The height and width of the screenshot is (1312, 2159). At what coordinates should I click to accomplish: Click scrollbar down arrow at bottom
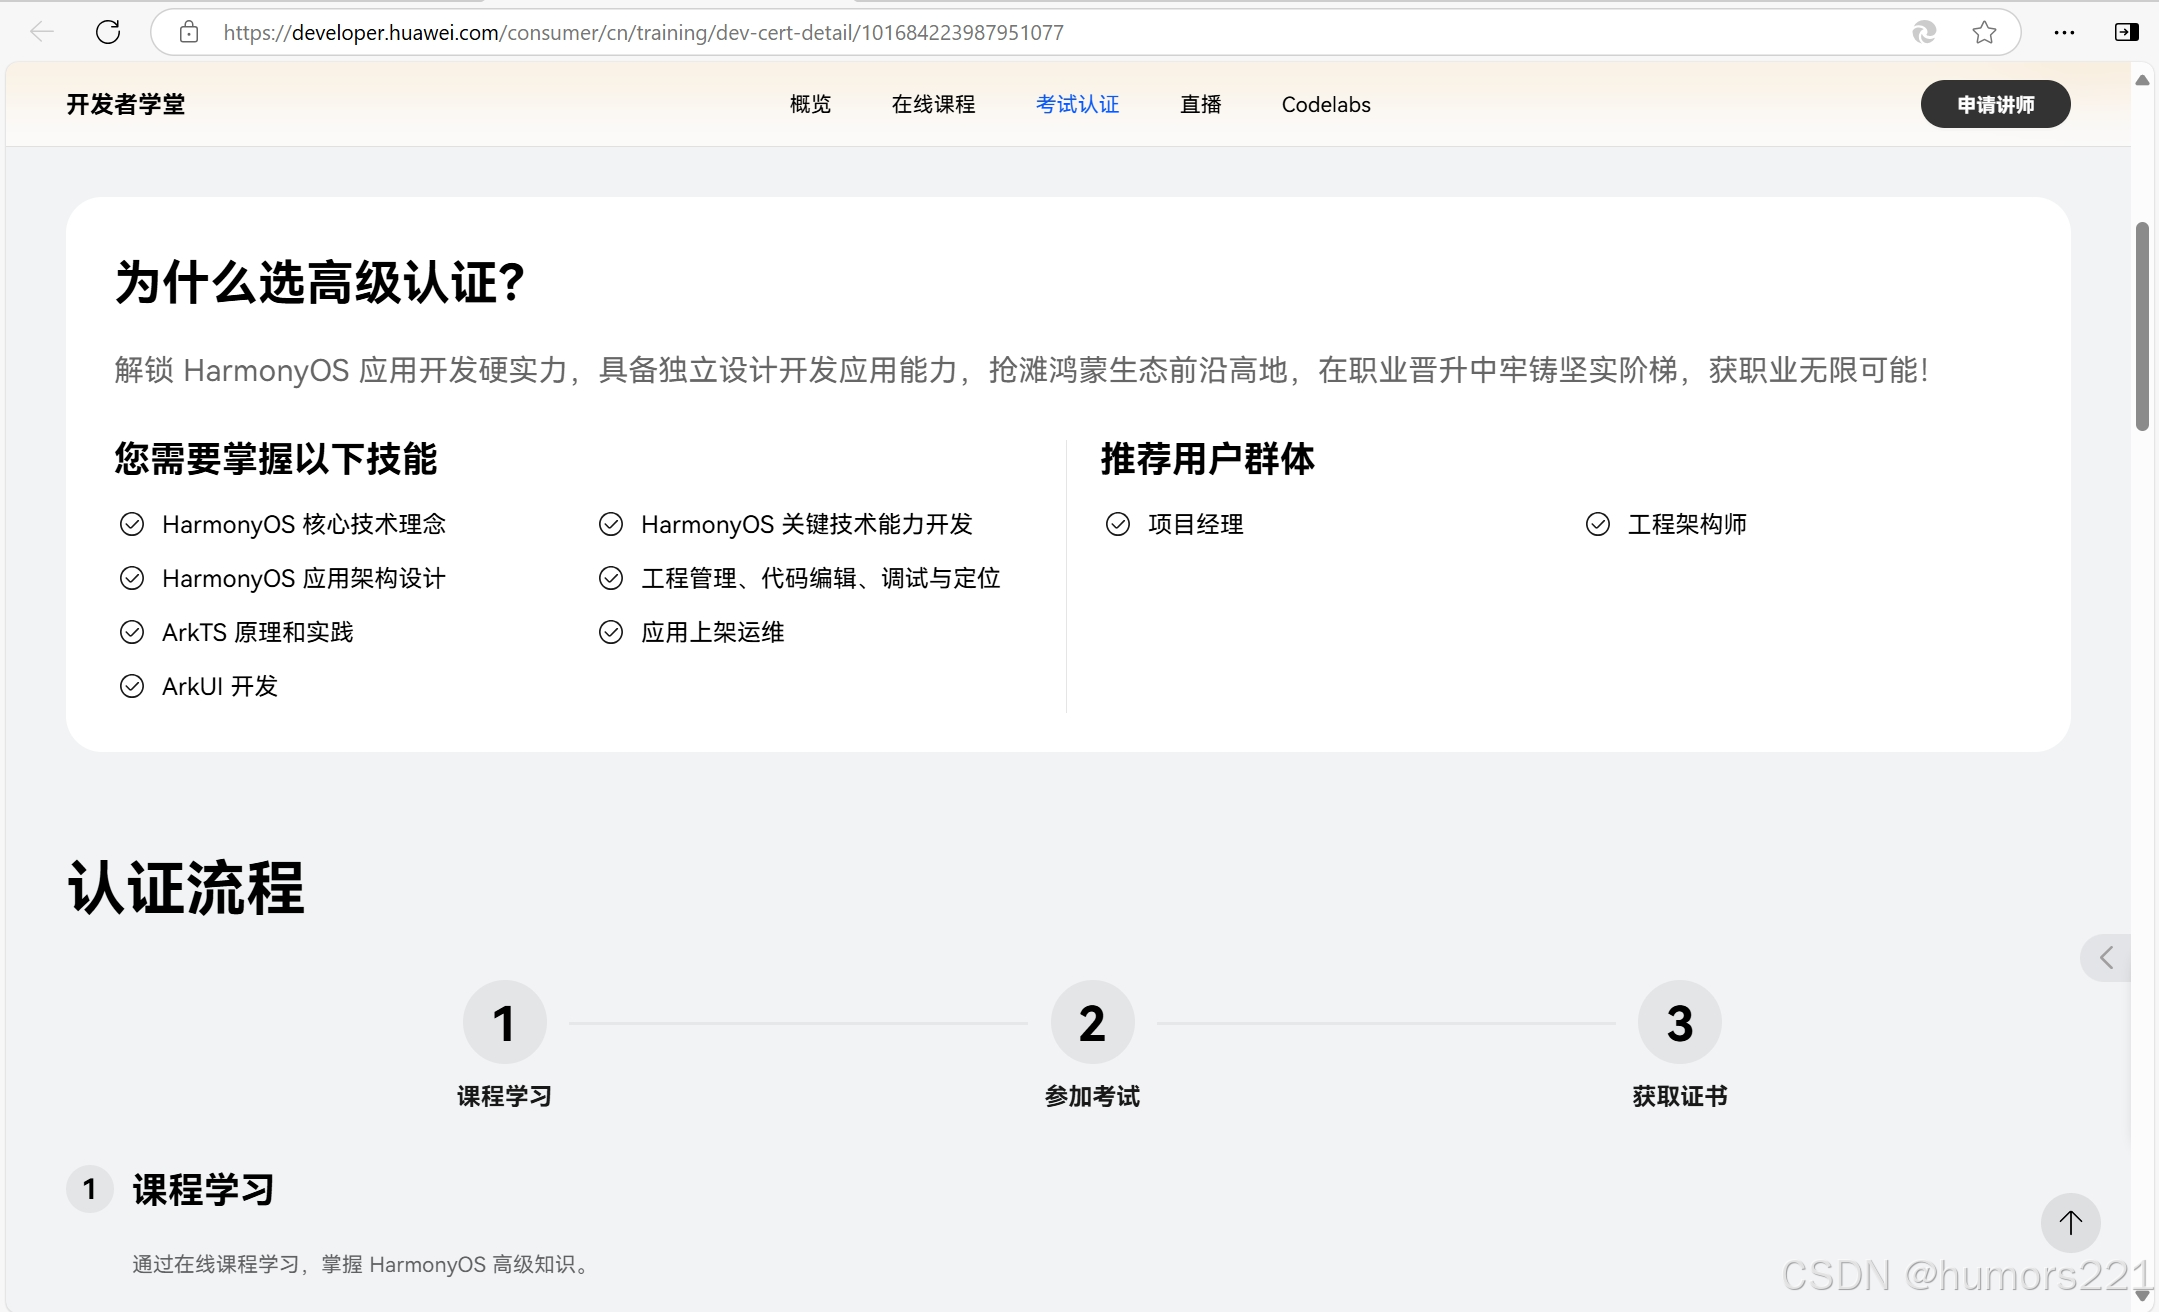pos(2142,1296)
